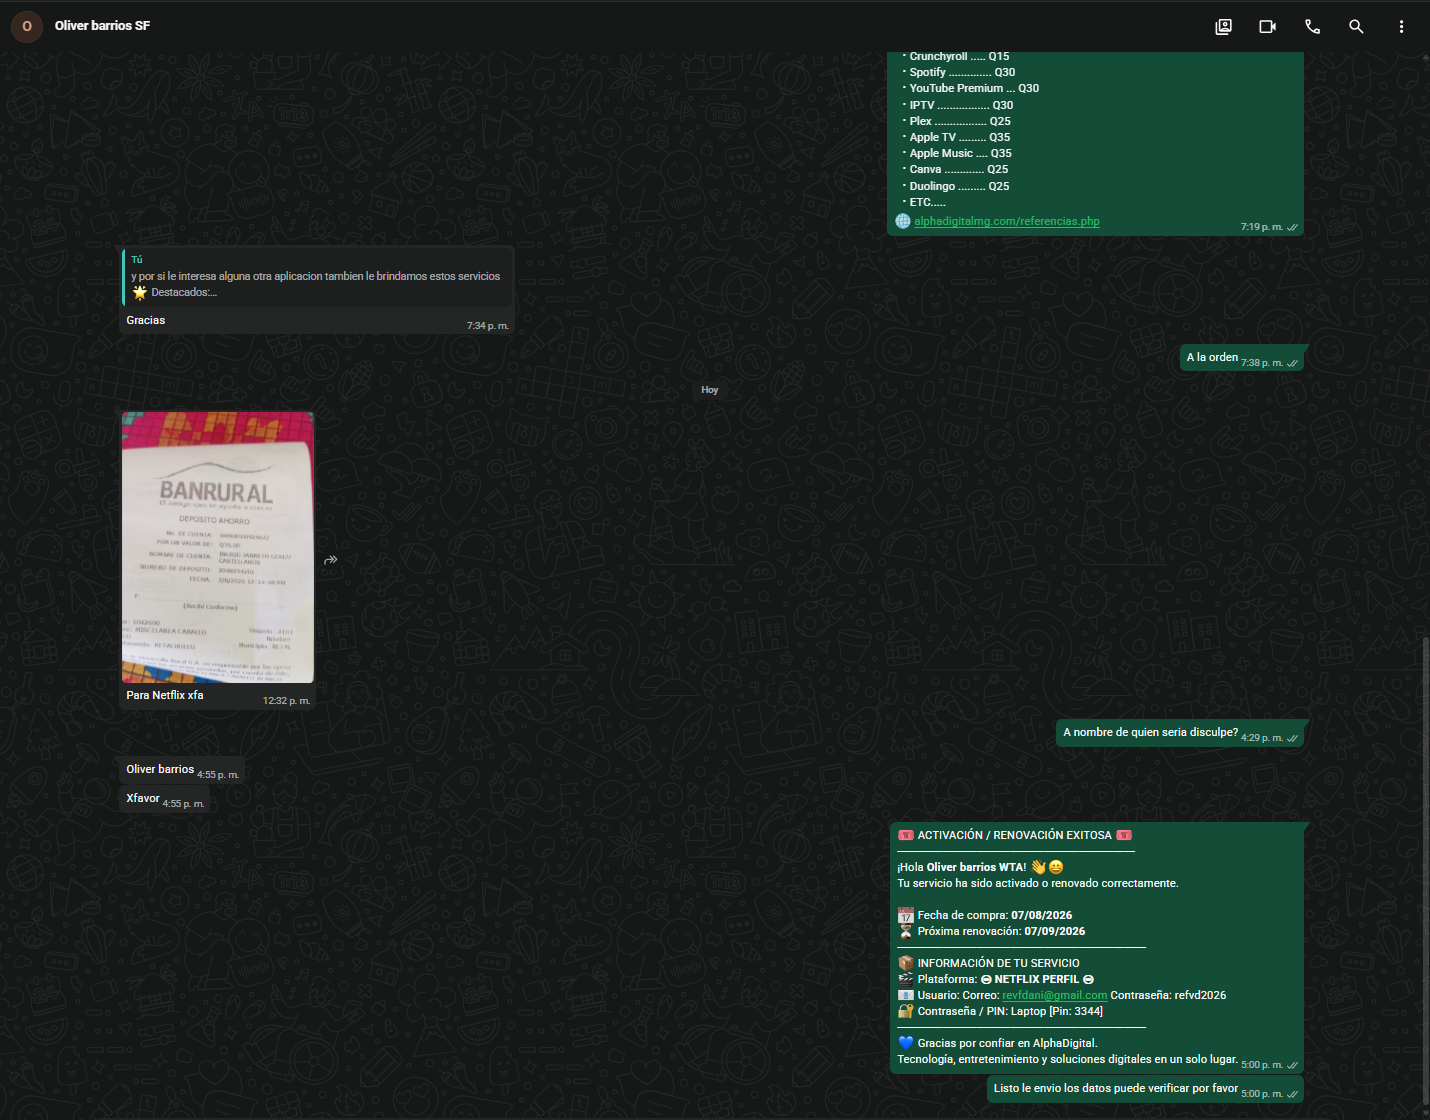Open the Banrural deposit receipt photo
This screenshot has height=1120, width=1430.
point(218,547)
